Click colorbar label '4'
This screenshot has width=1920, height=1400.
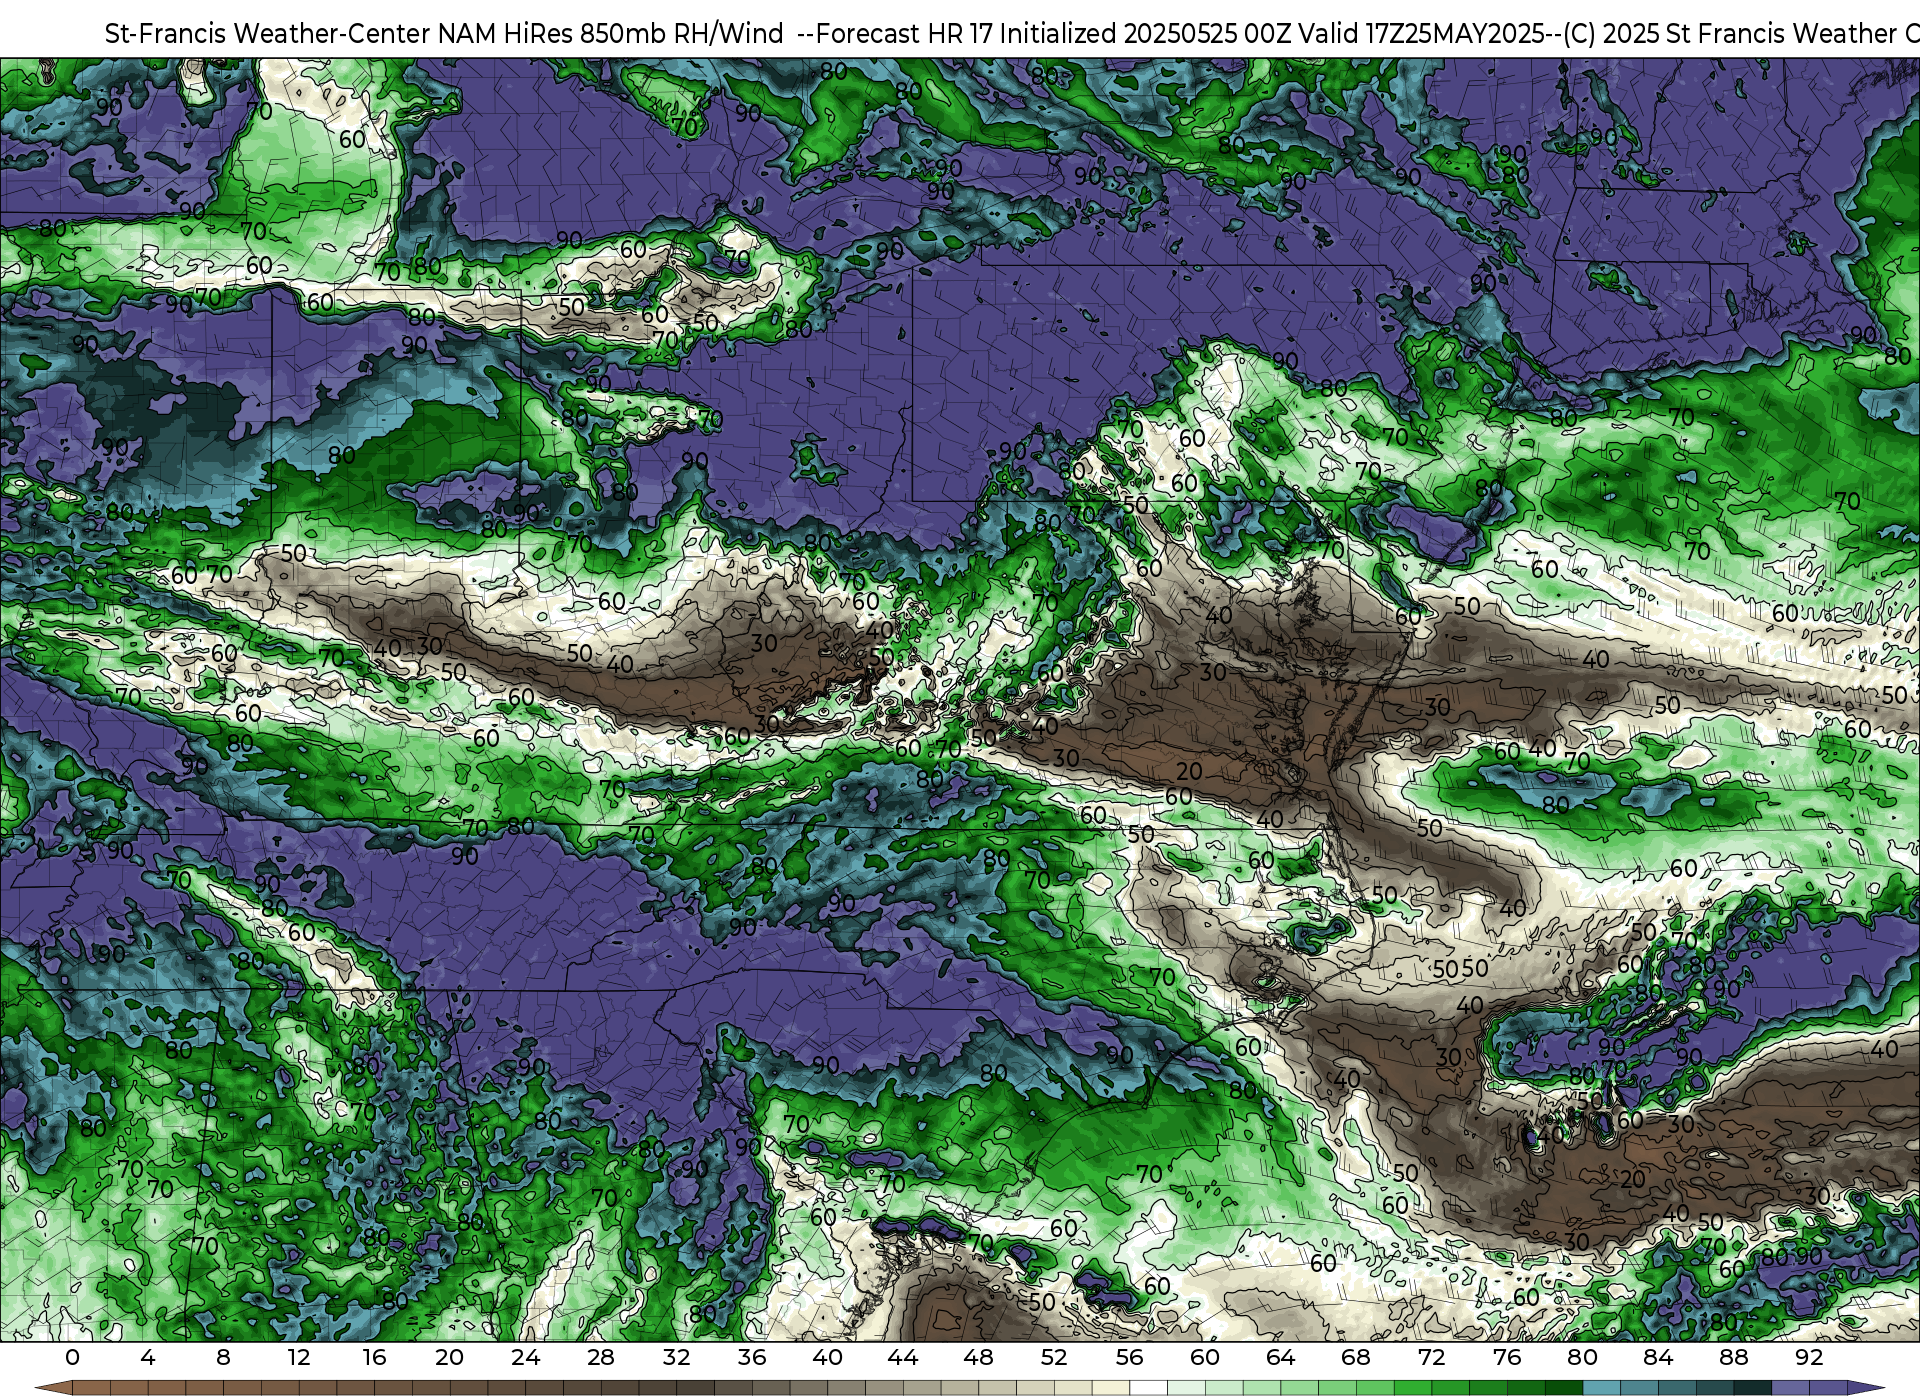[x=148, y=1357]
